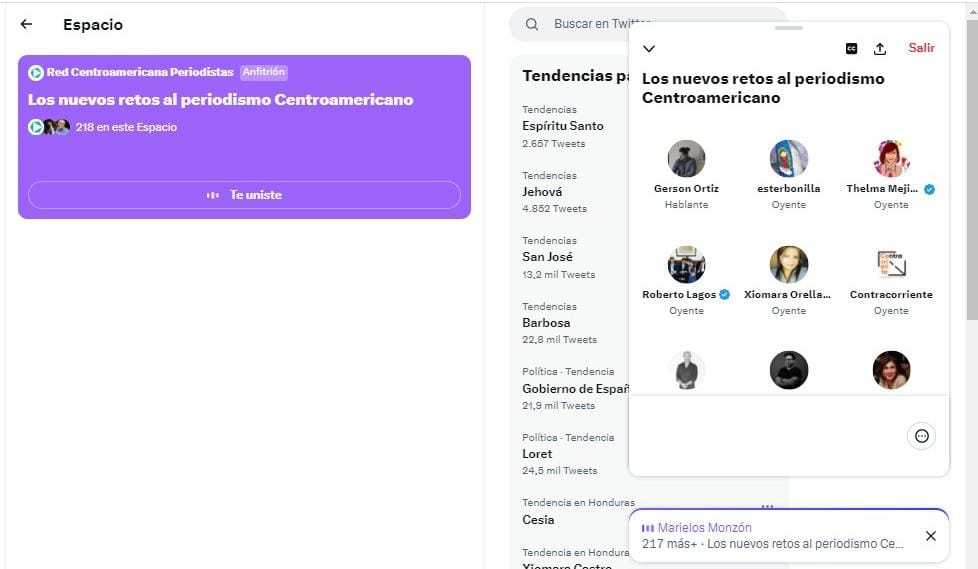Viewport: 978px width, 569px height.
Task: Toggle closed captions CC icon
Action: (x=851, y=49)
